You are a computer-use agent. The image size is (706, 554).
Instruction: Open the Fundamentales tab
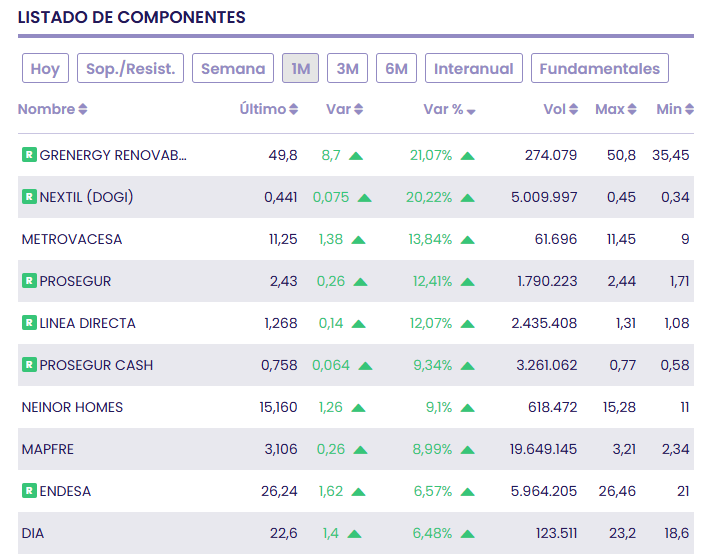click(599, 68)
